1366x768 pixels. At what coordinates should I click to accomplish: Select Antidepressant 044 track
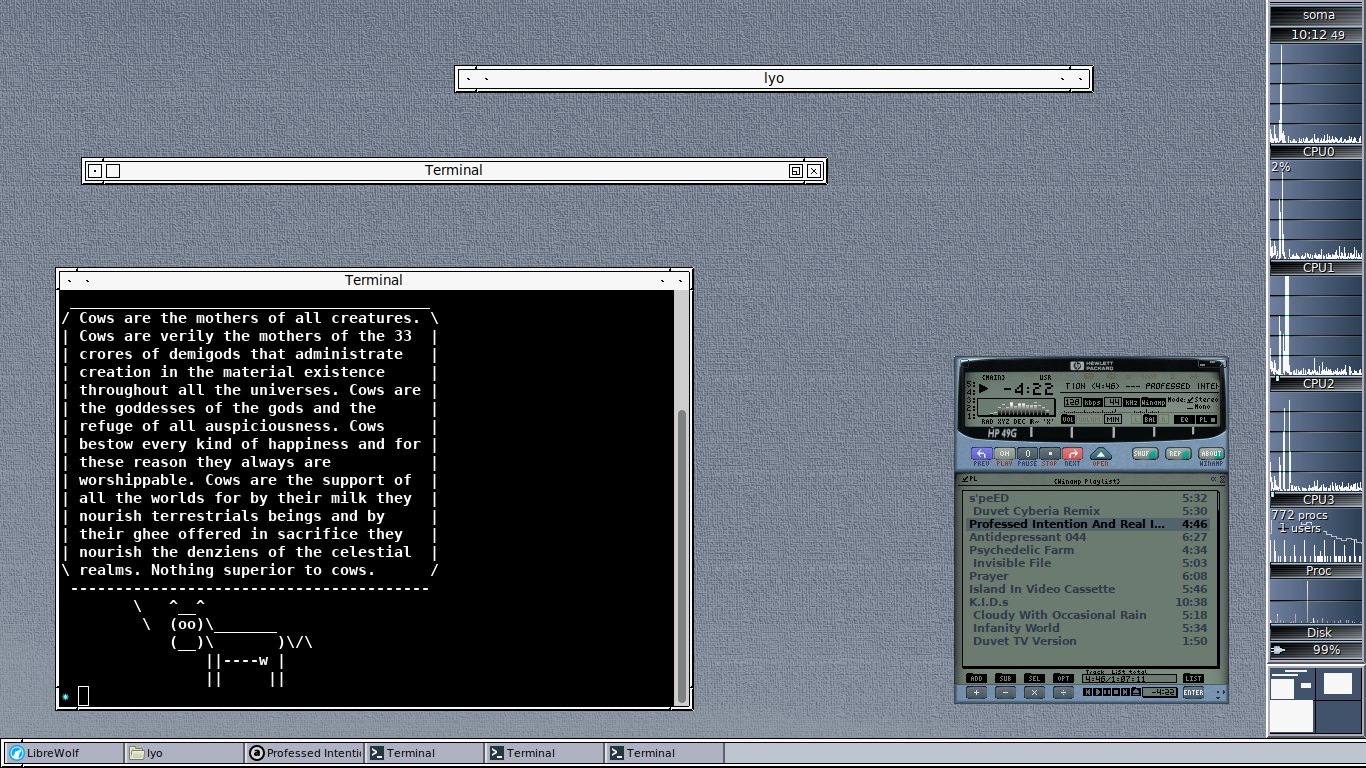(1088, 537)
